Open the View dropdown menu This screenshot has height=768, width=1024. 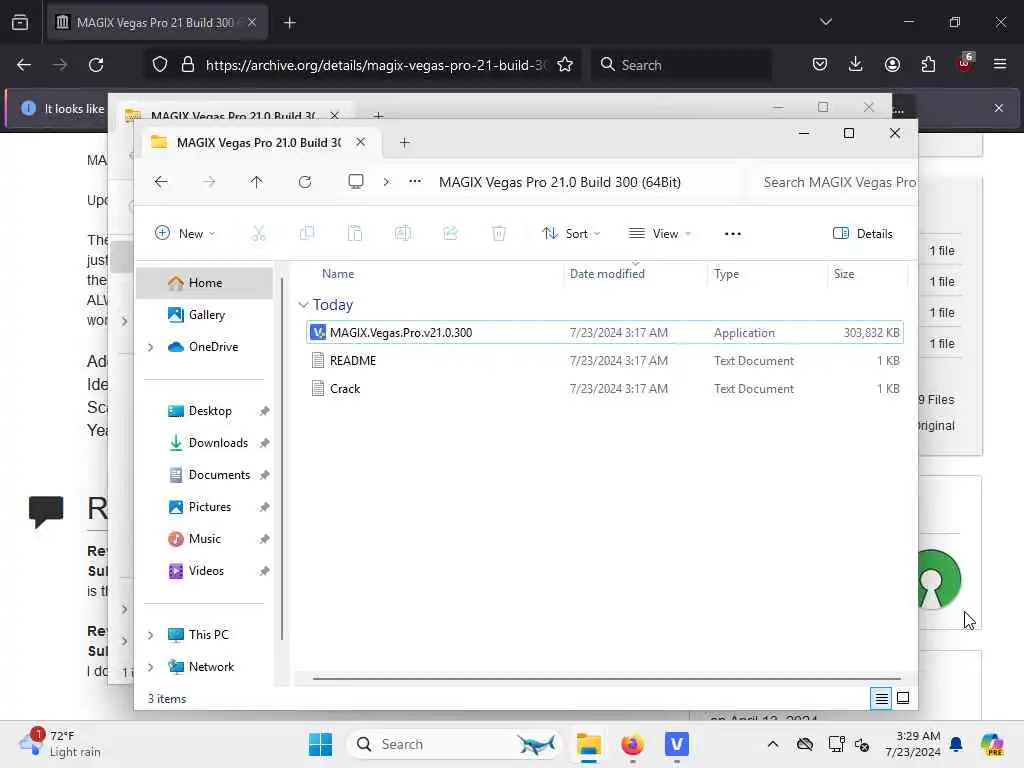tap(660, 233)
